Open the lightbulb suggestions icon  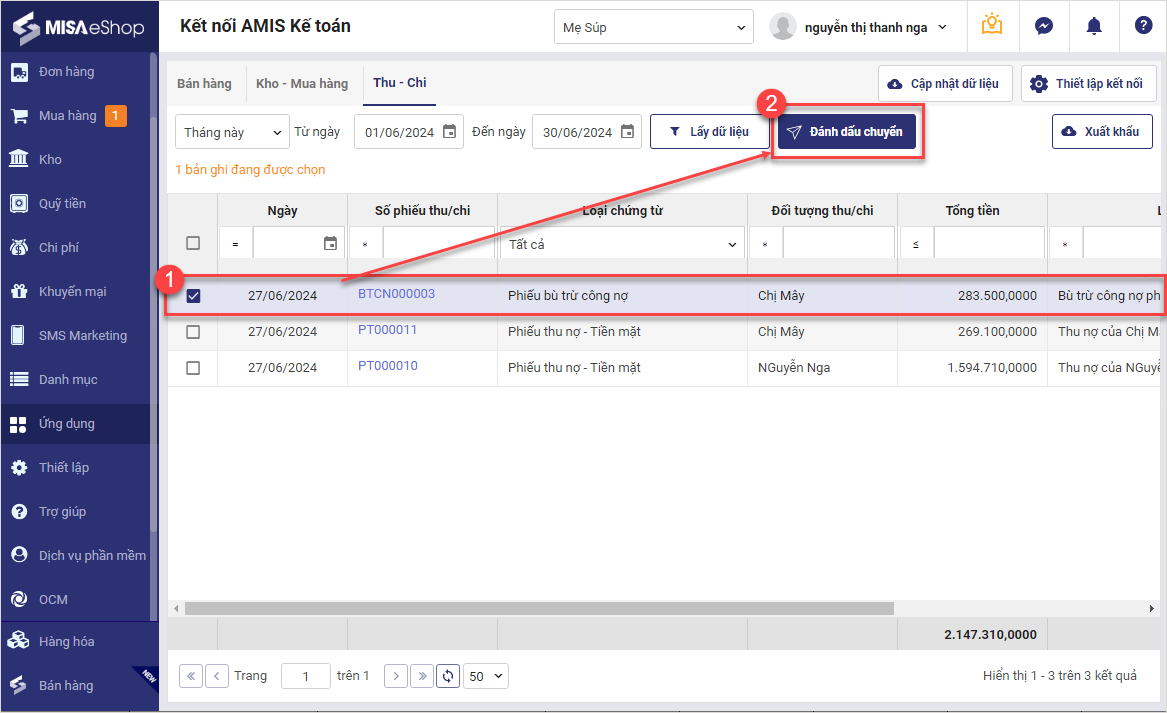click(991, 25)
